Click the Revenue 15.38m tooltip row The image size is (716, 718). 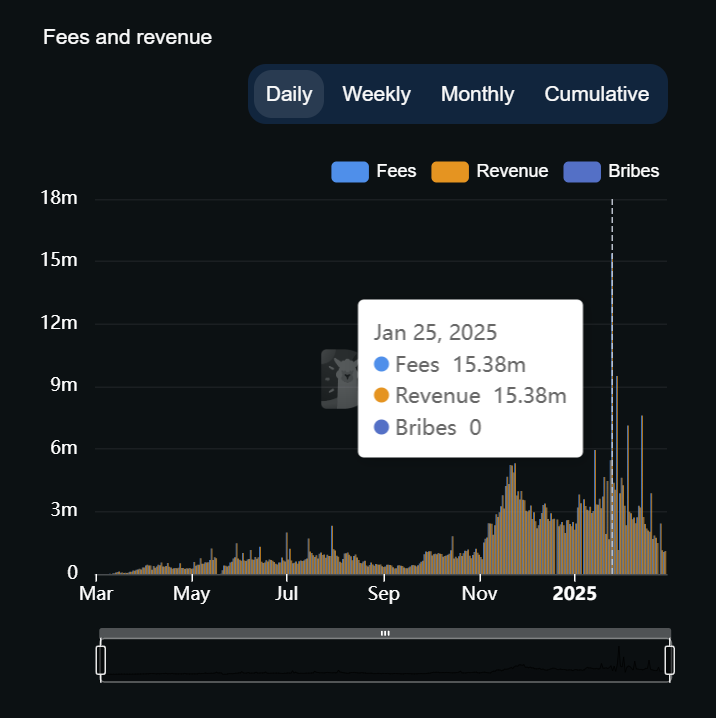click(x=470, y=396)
